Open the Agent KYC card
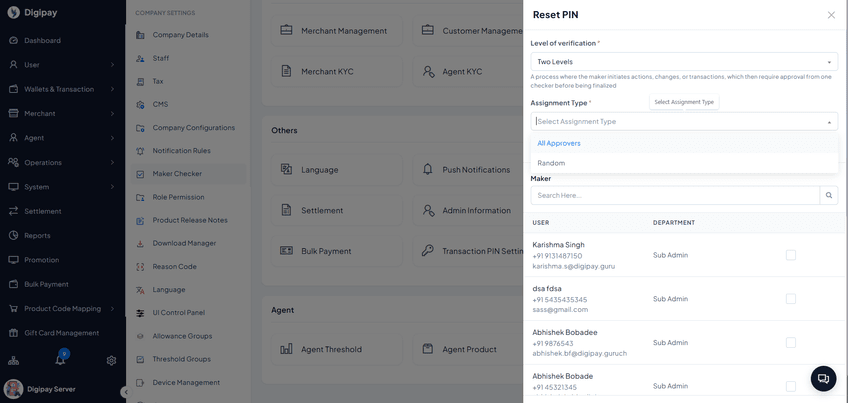The width and height of the screenshot is (848, 403). [468, 71]
